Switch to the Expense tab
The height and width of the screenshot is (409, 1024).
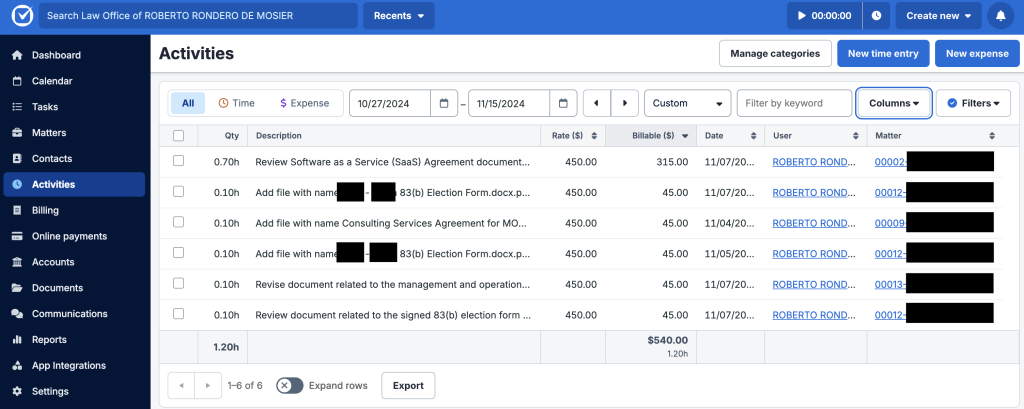(304, 103)
